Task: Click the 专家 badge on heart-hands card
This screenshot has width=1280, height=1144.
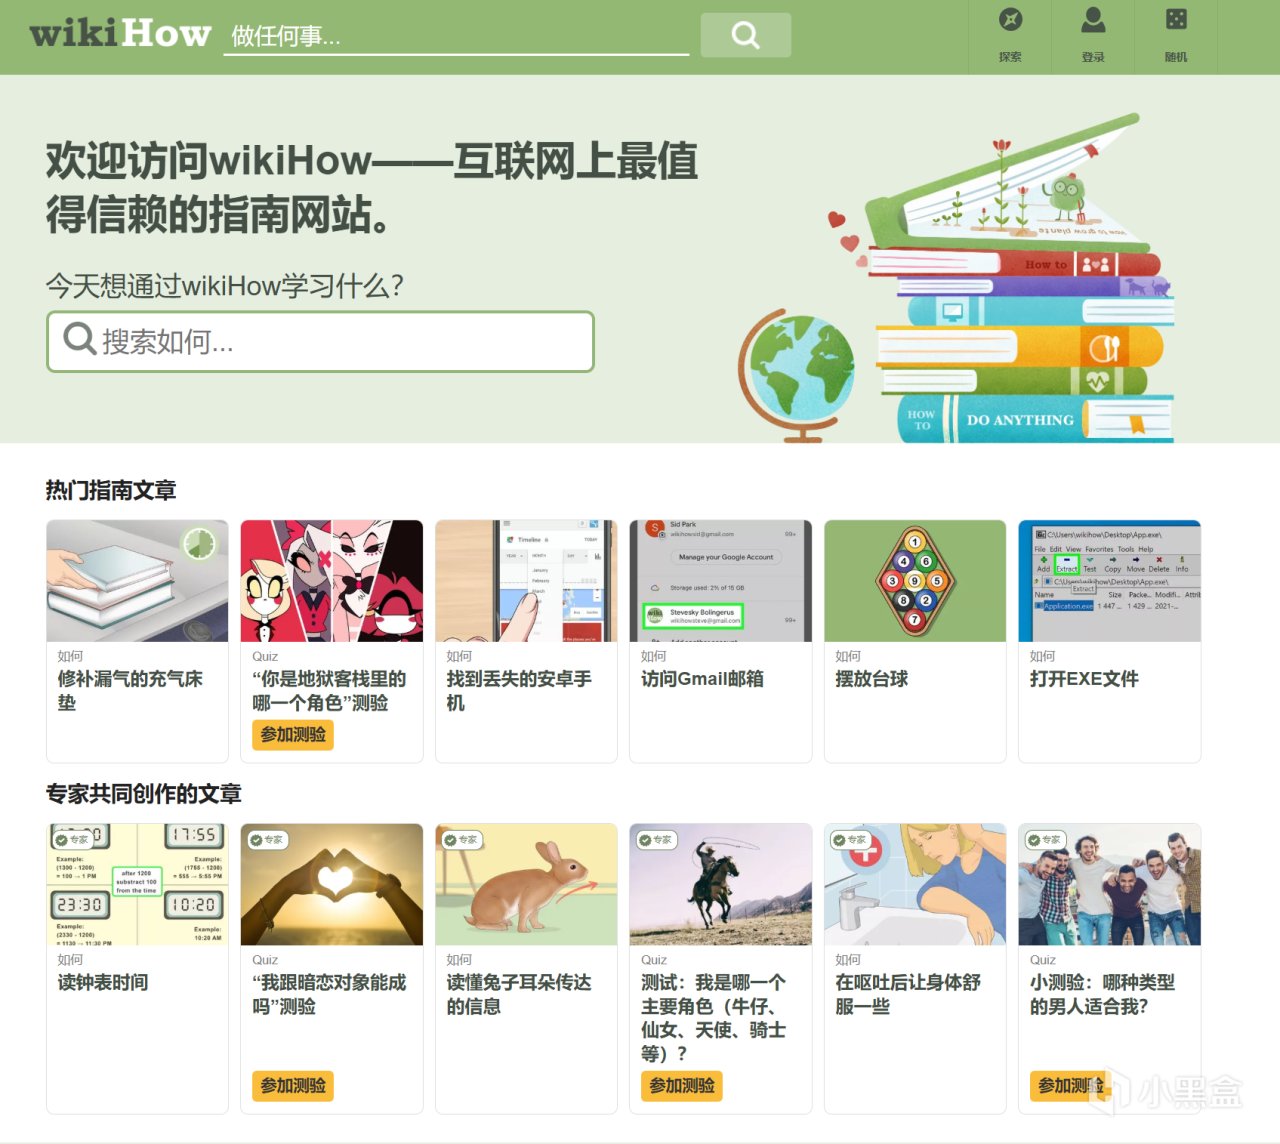Action: pos(267,840)
